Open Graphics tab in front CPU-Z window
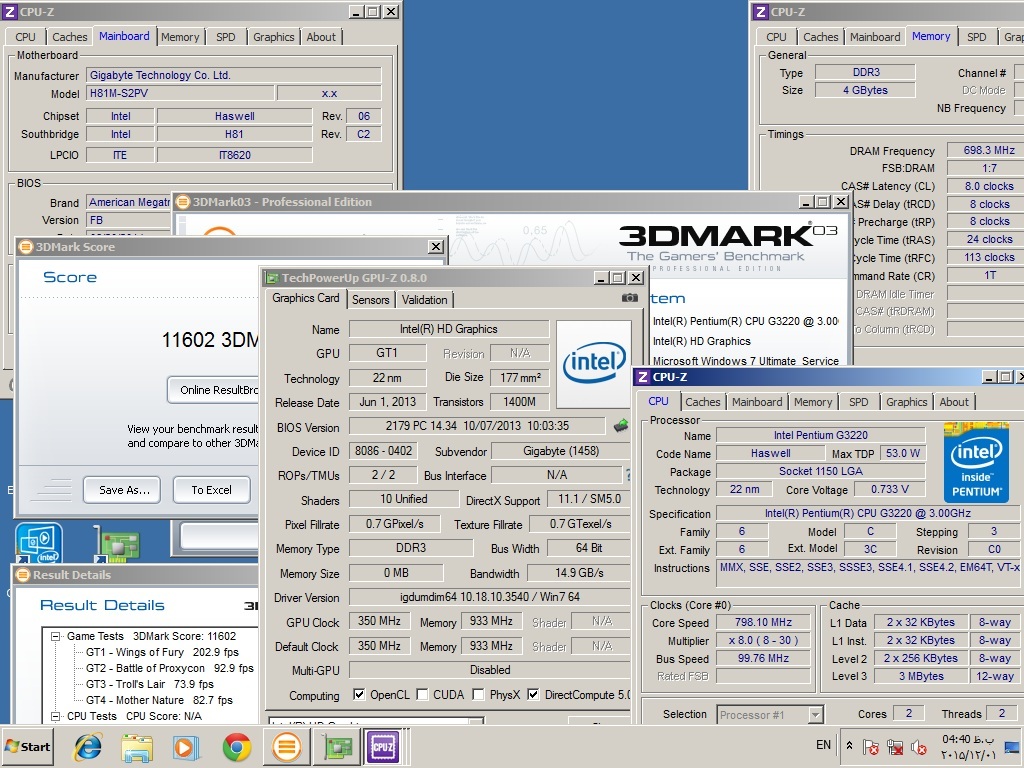 [x=906, y=402]
